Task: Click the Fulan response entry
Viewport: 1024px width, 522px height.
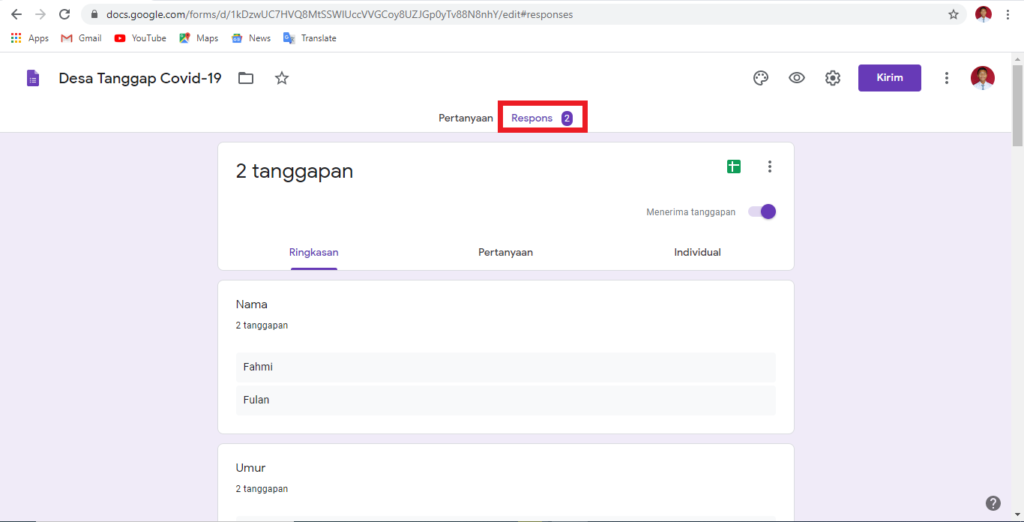Action: click(505, 400)
